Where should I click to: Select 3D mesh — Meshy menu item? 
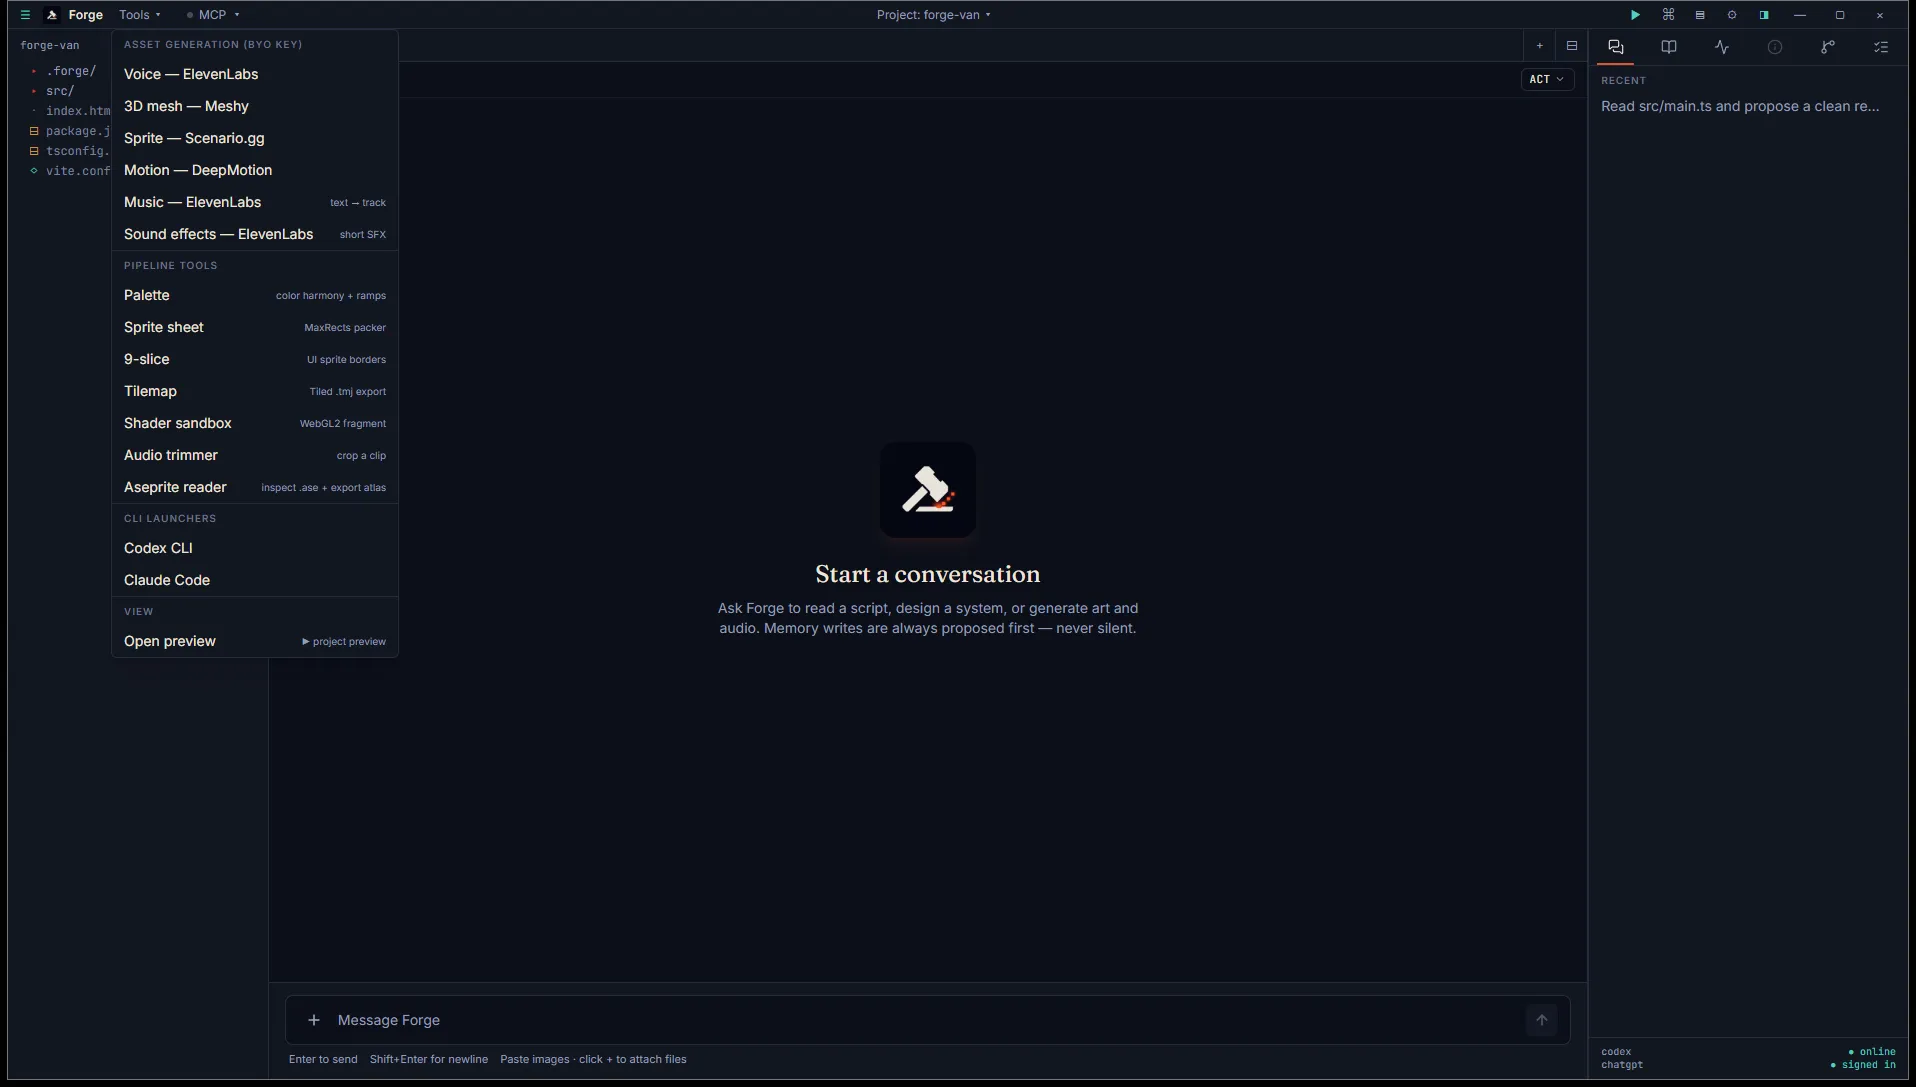click(255, 106)
